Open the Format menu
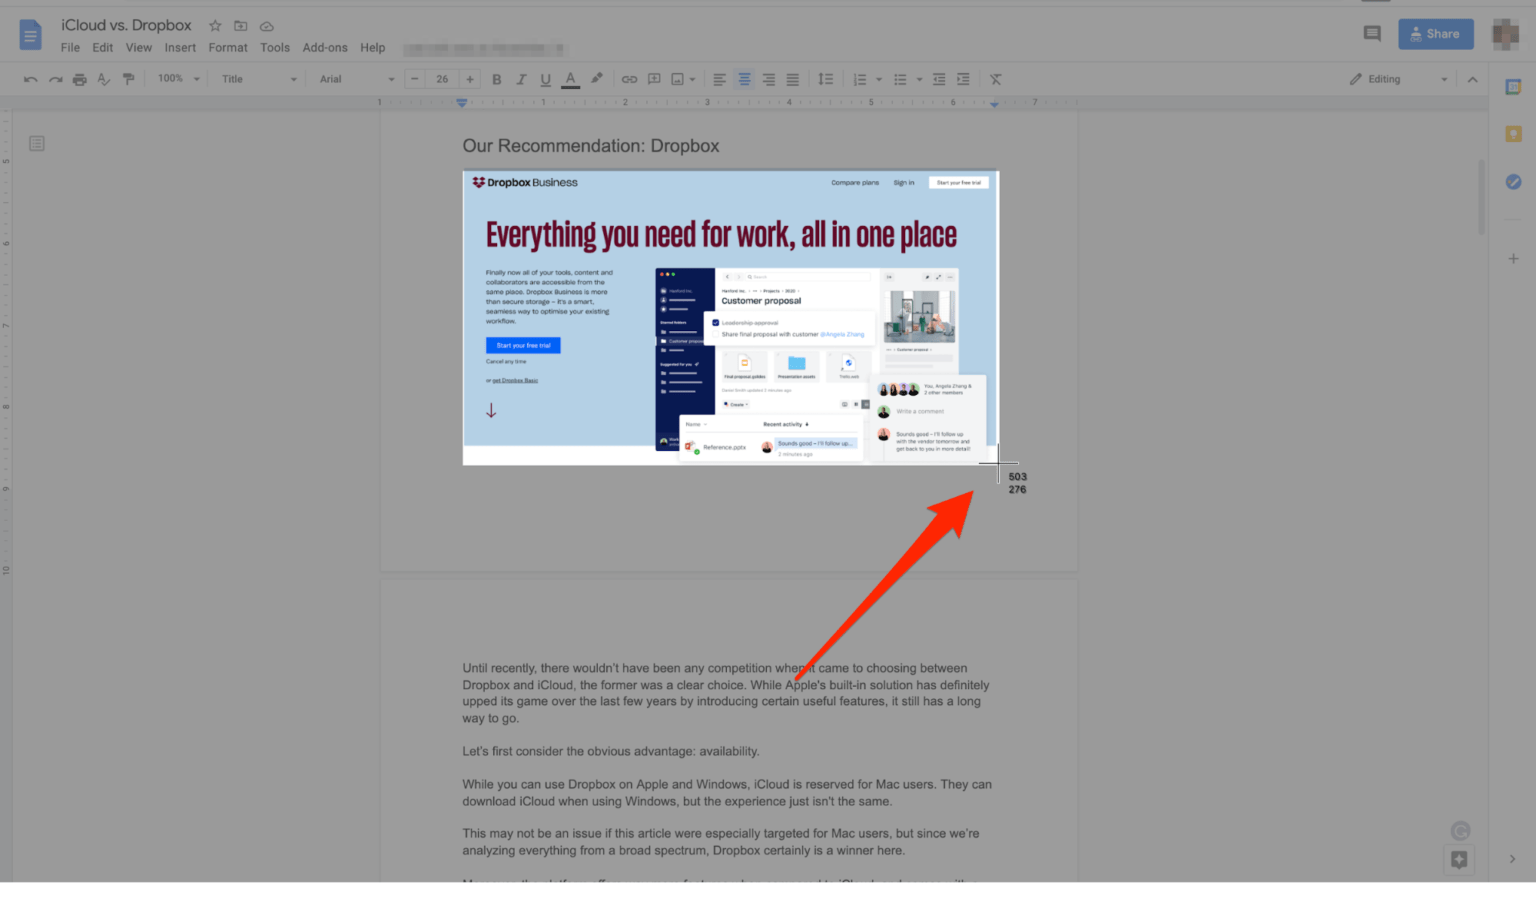The height and width of the screenshot is (905, 1536). pyautogui.click(x=228, y=47)
